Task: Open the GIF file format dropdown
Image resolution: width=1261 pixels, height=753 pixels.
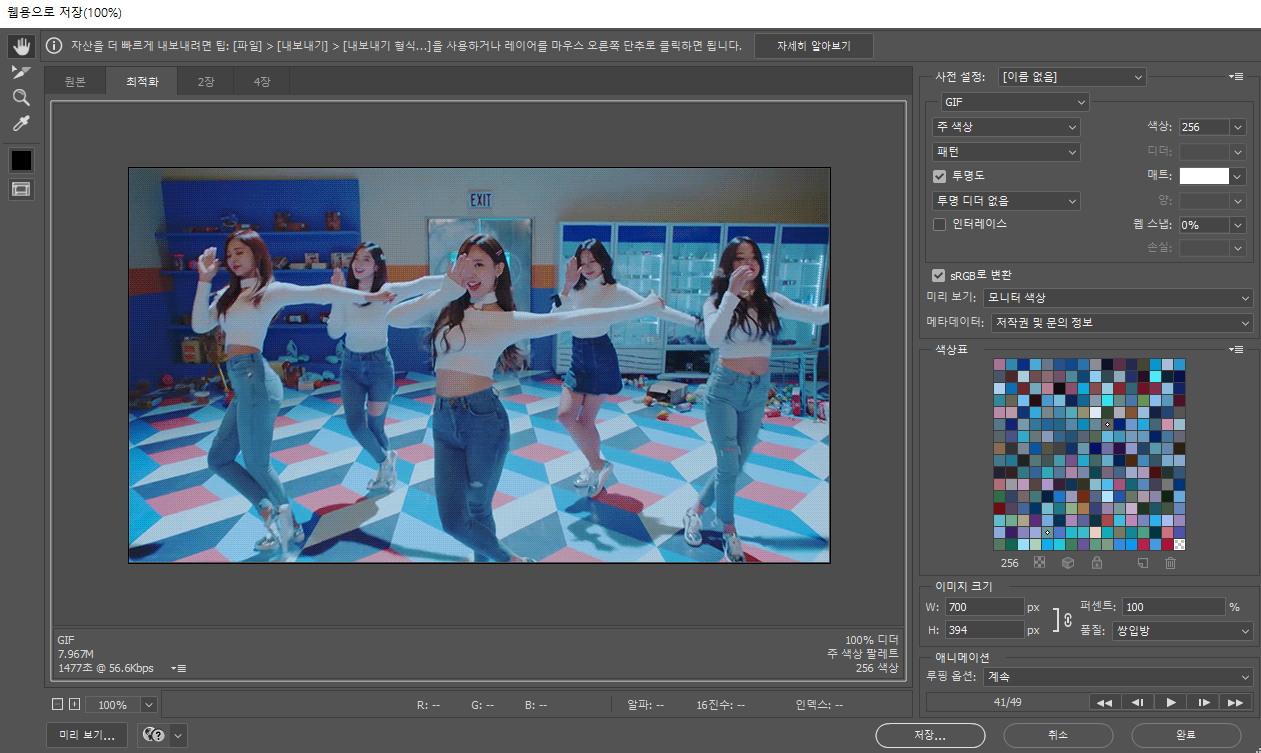Action: tap(1015, 102)
